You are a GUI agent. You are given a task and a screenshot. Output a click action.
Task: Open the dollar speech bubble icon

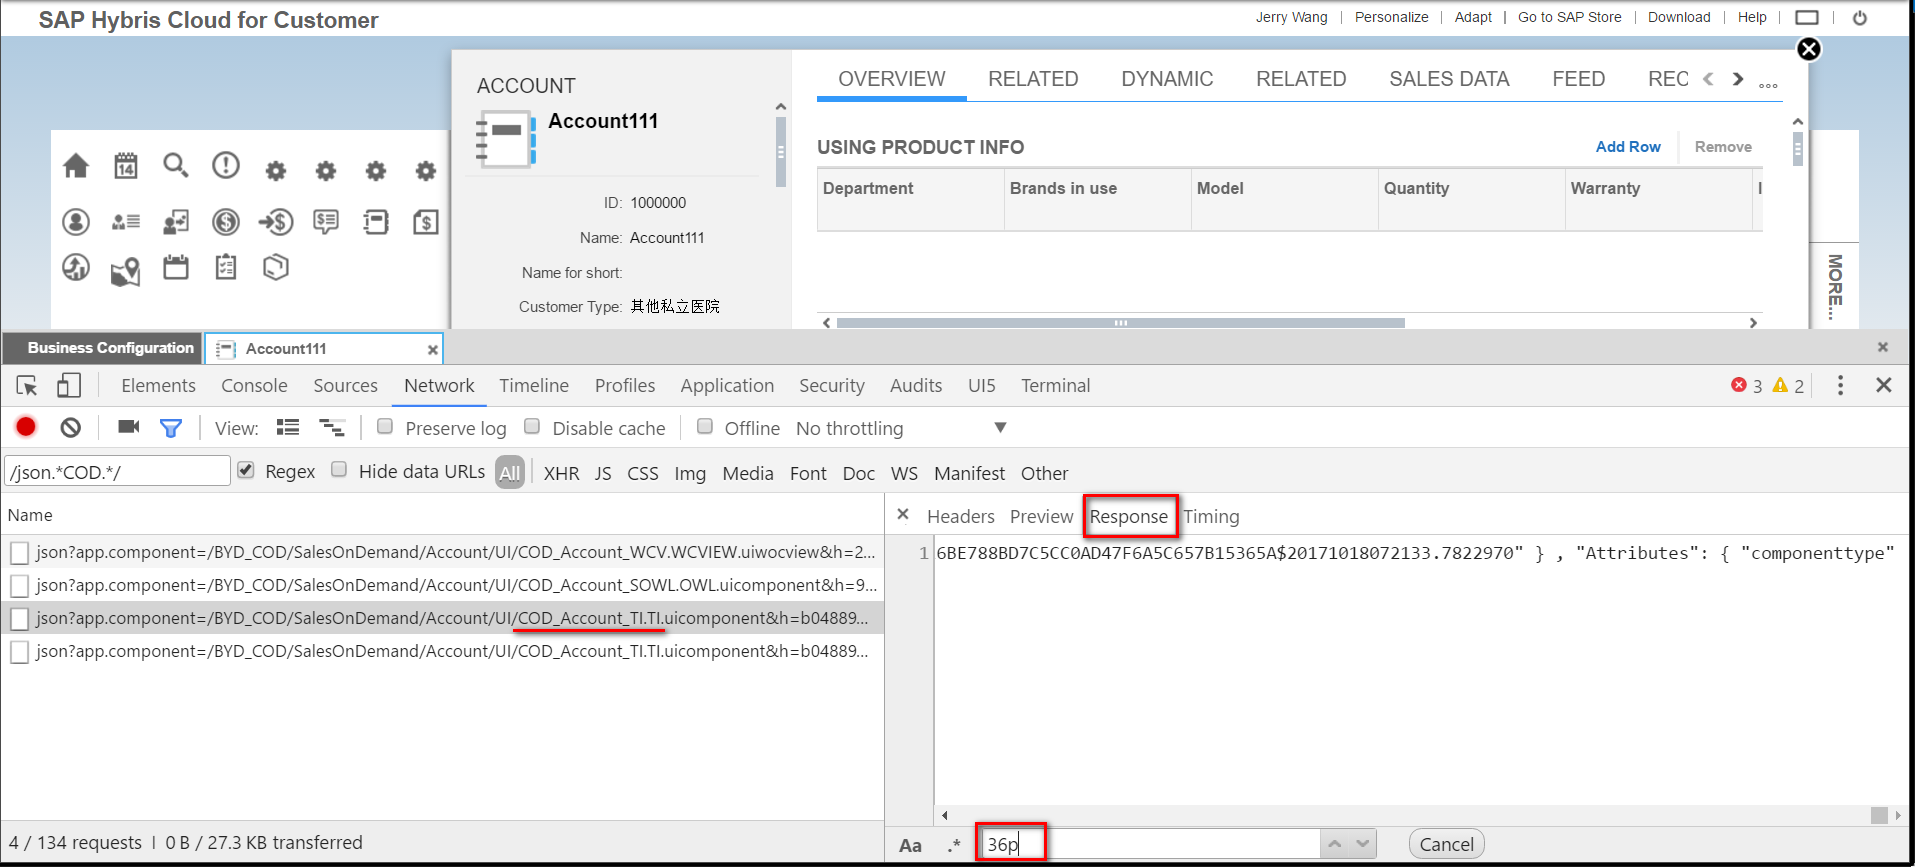326,221
